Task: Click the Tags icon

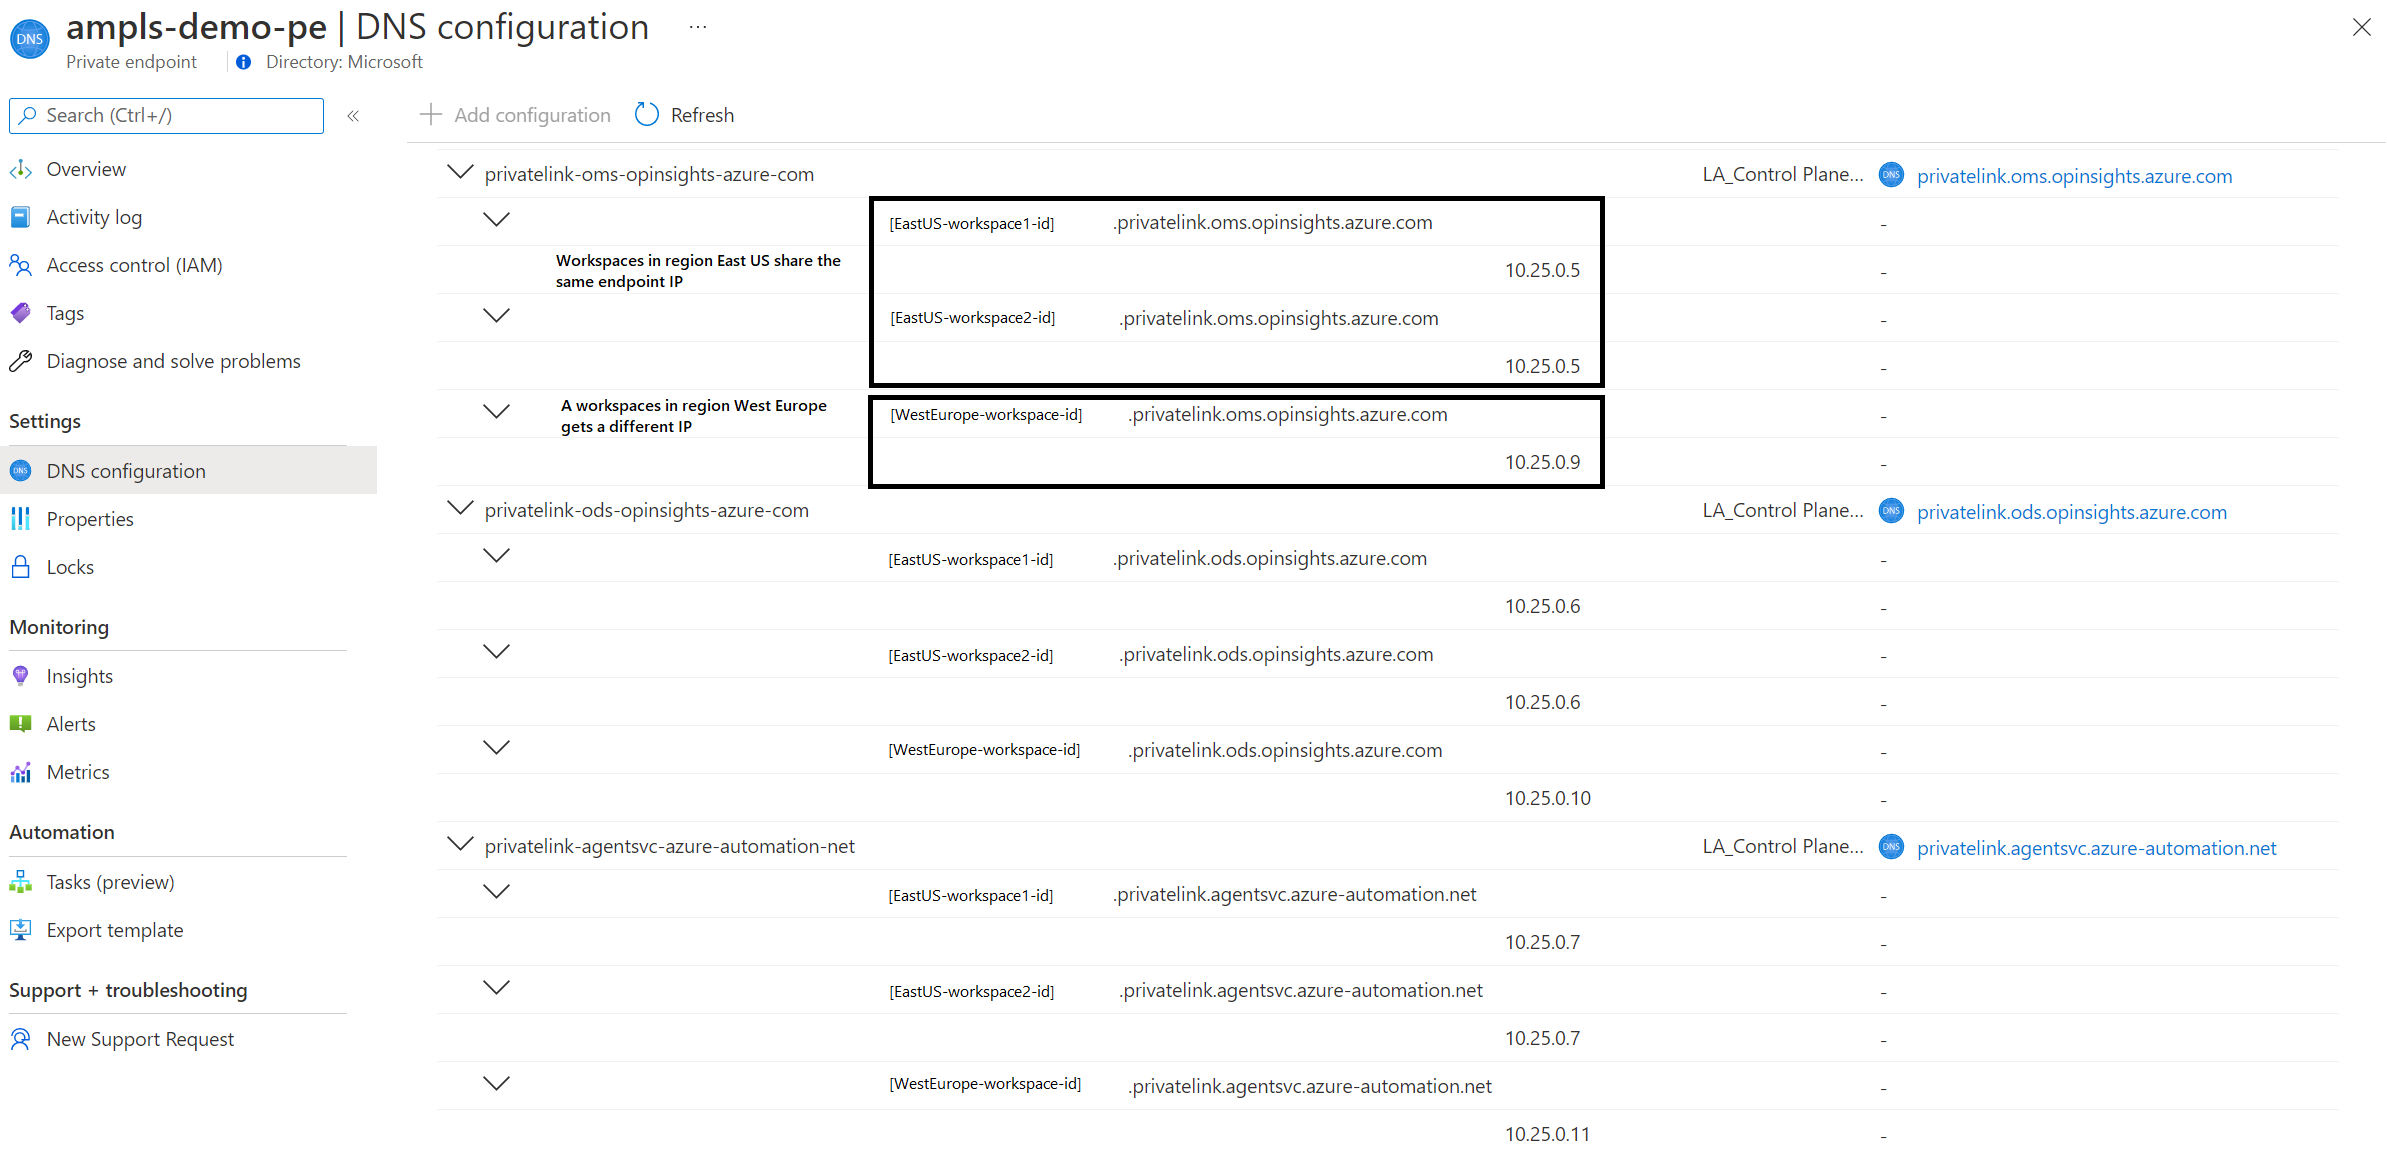Action: (x=20, y=313)
